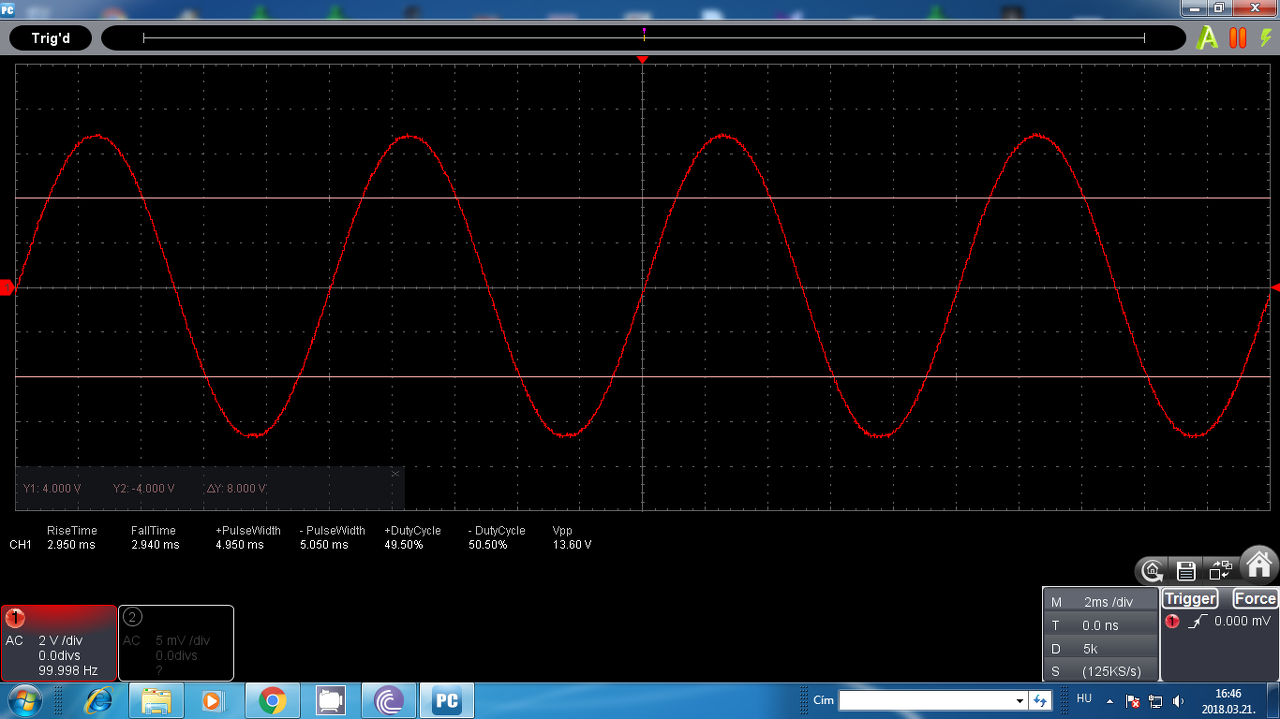This screenshot has height=719, width=1280.
Task: Click the volume speaker tray icon
Action: coord(1177,700)
